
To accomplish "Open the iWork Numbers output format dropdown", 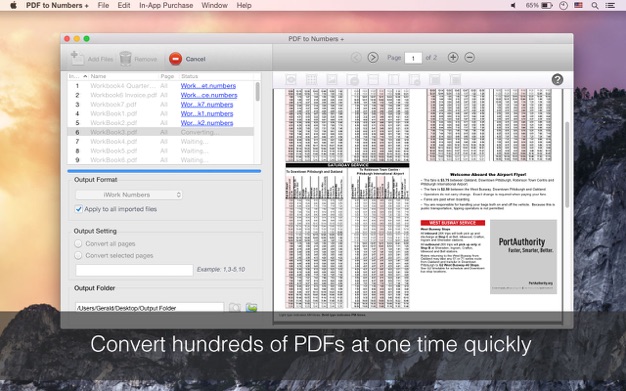I will (129, 195).
